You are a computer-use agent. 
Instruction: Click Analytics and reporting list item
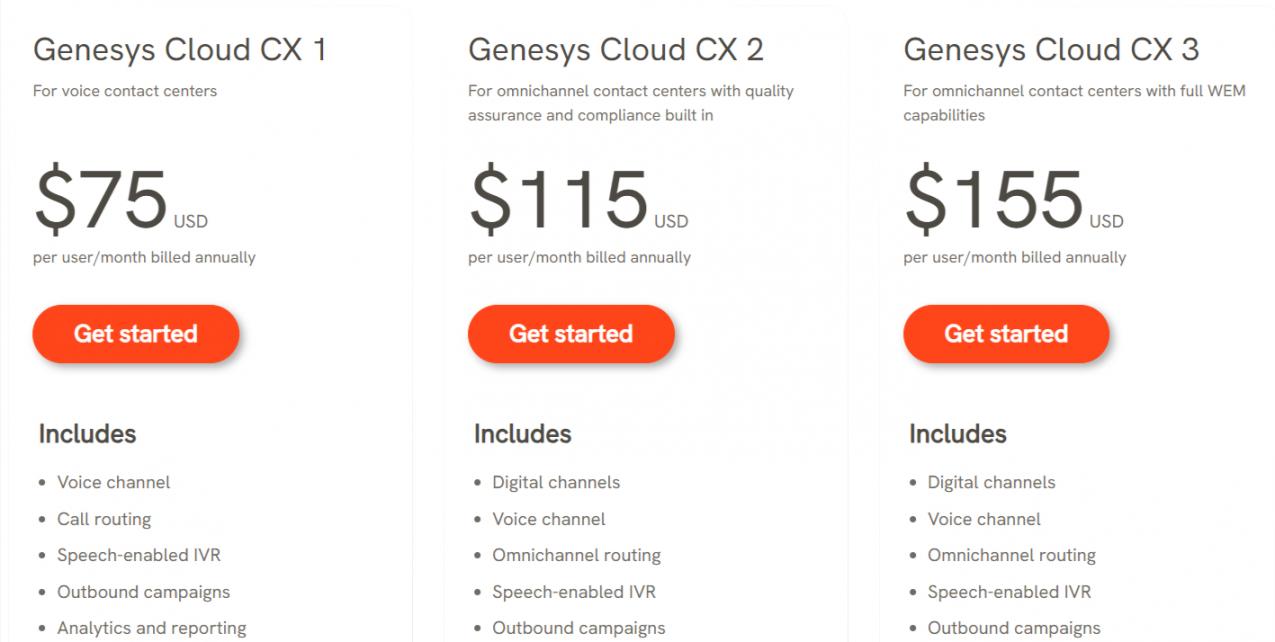151,628
